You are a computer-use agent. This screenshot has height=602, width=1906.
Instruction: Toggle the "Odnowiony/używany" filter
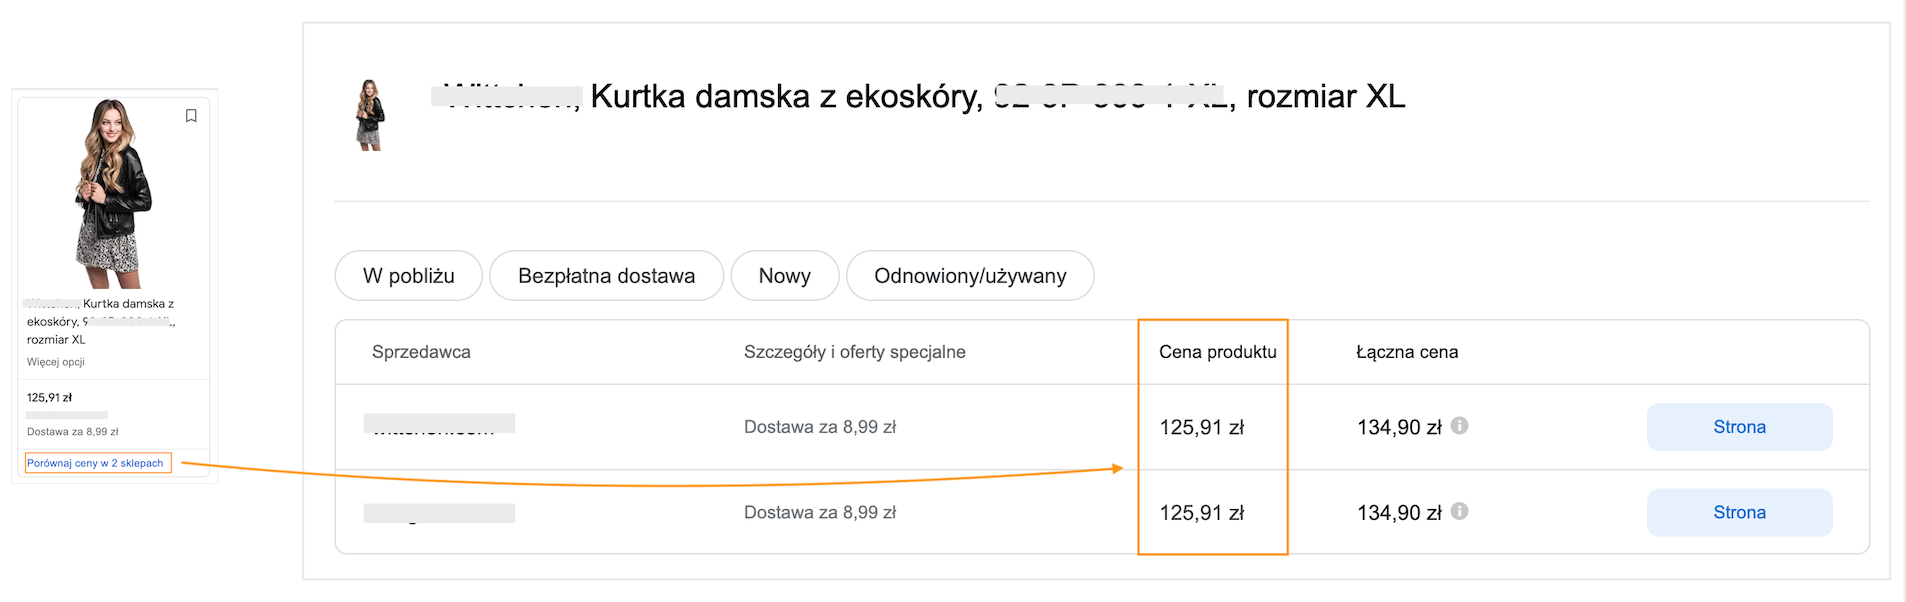point(969,276)
